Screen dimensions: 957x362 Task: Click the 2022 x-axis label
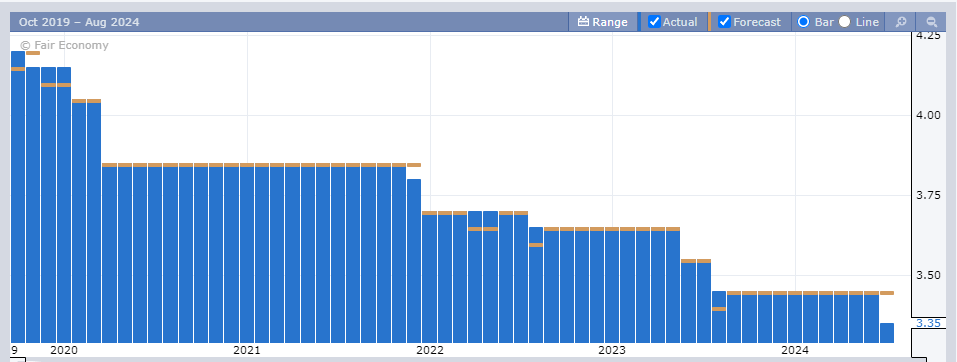point(430,350)
